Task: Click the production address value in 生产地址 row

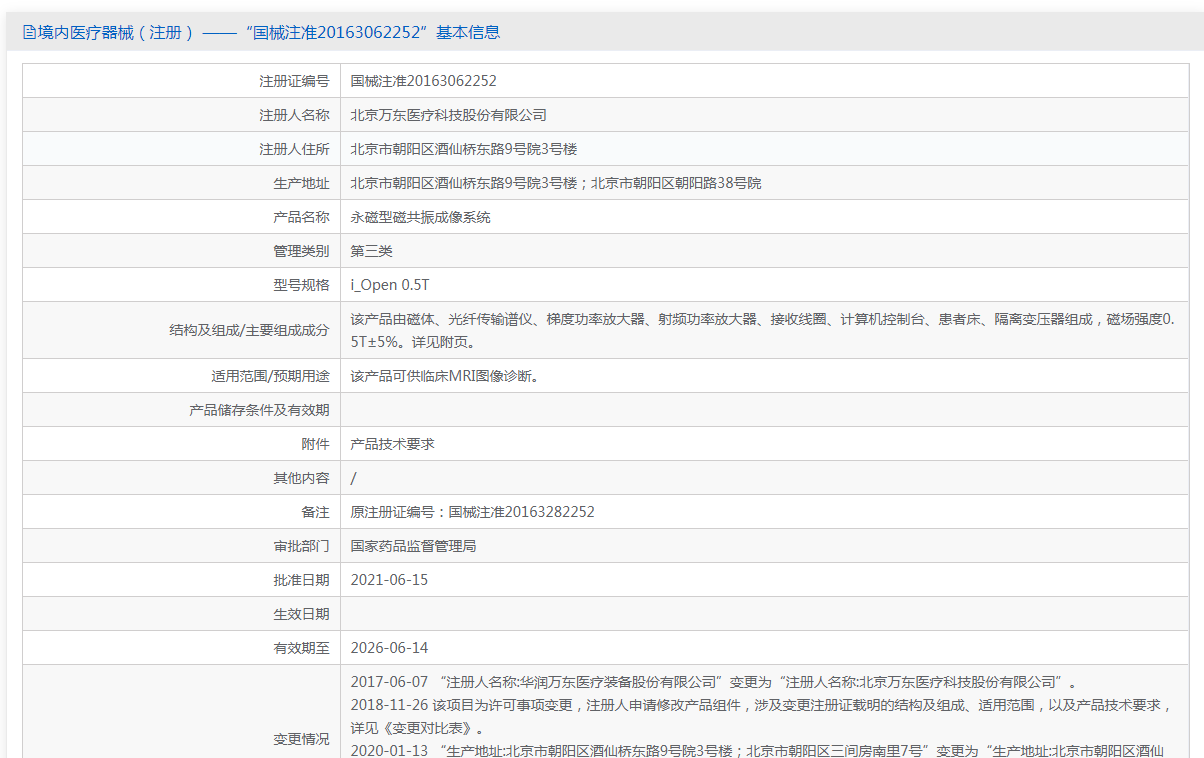Action: [555, 183]
